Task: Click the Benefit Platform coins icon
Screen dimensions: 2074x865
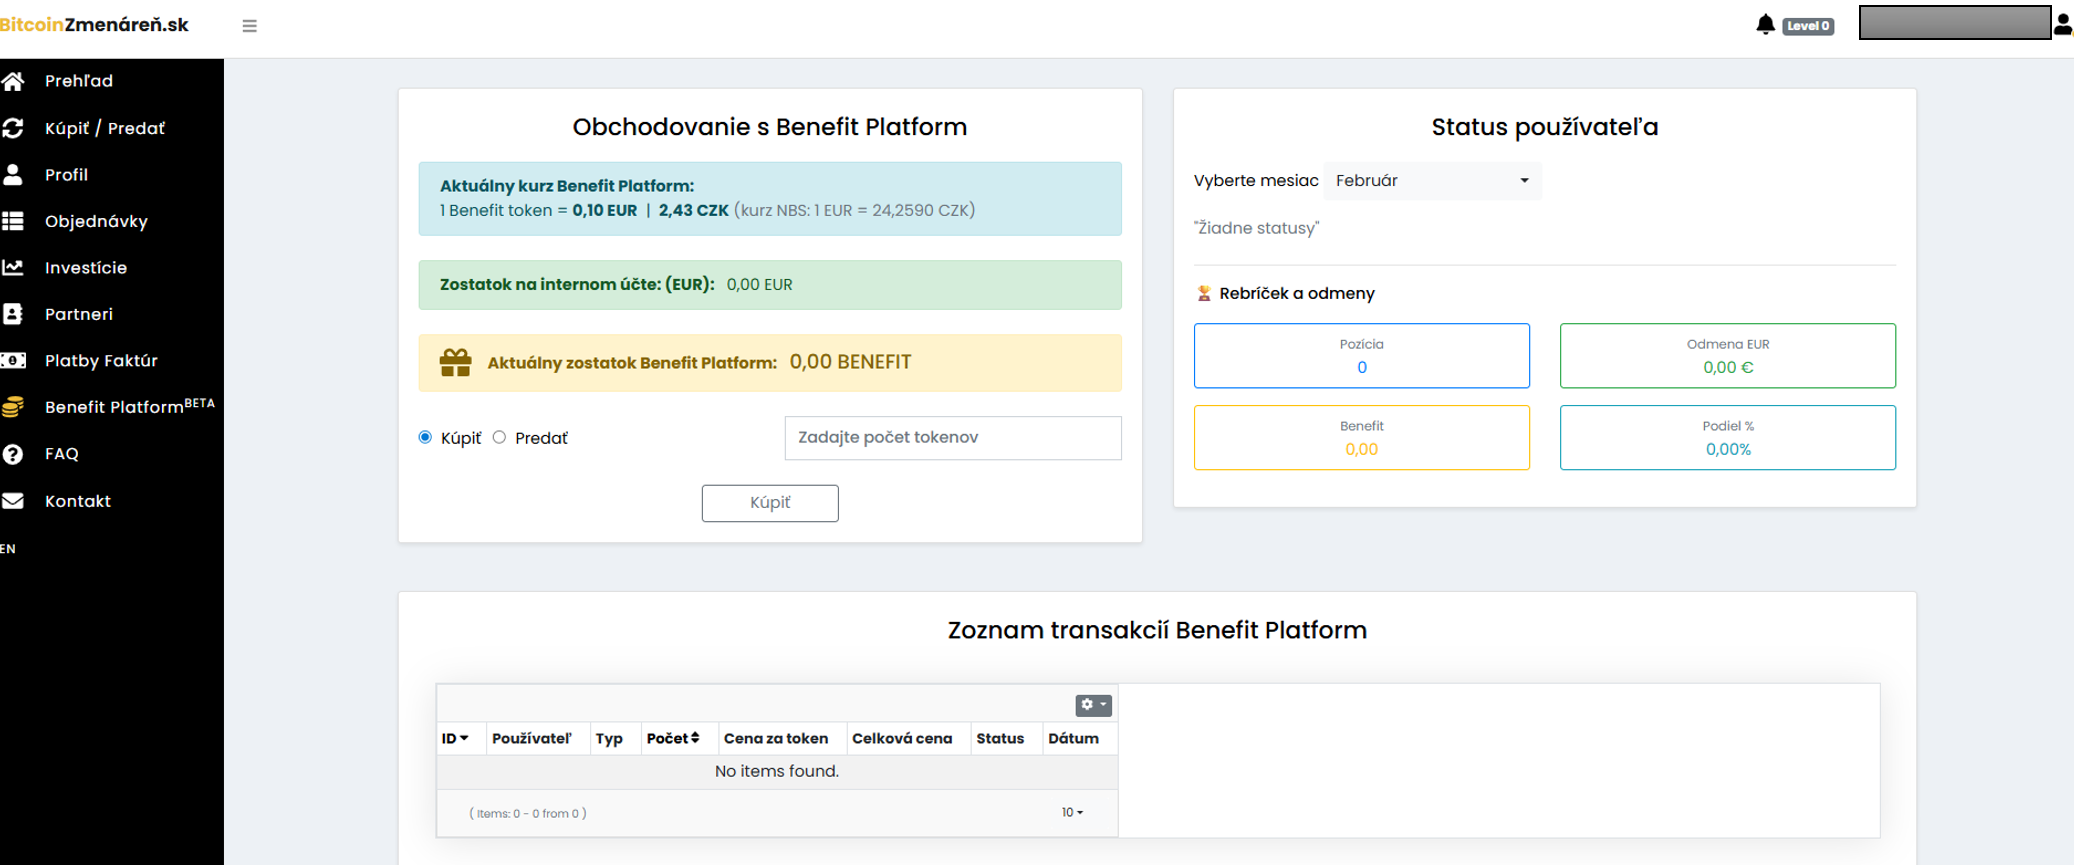Action: tap(13, 407)
